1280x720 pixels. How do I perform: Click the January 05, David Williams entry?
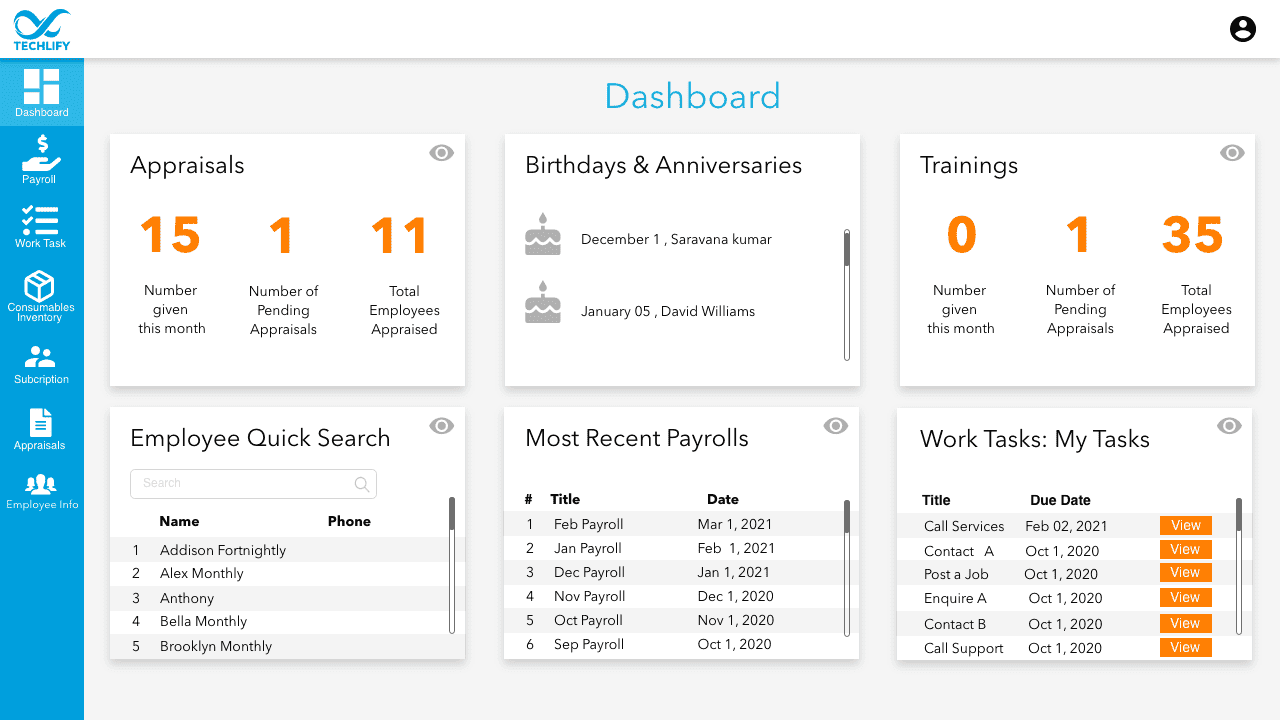tap(668, 311)
